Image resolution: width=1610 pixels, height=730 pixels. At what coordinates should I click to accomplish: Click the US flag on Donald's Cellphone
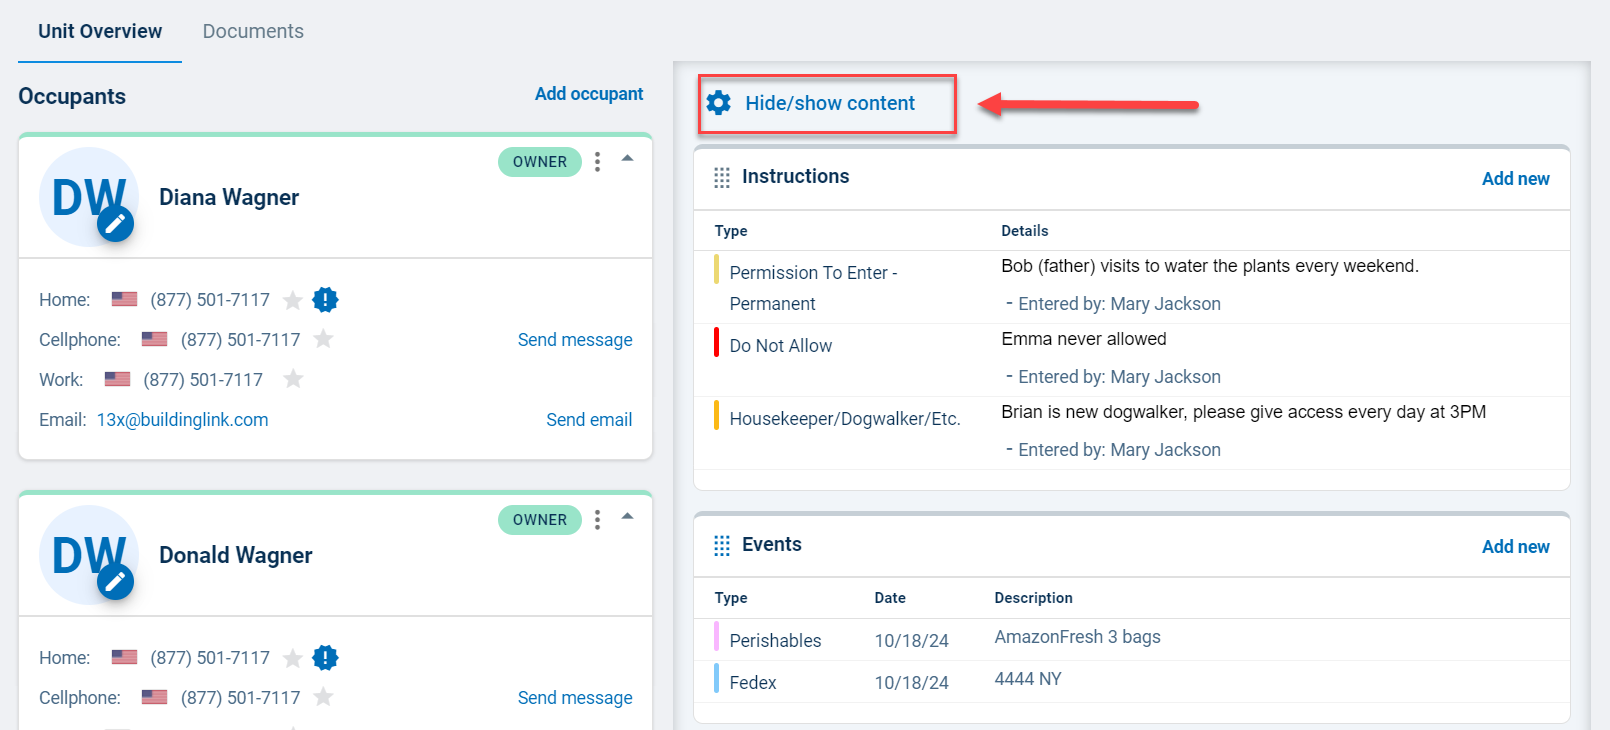pyautogui.click(x=154, y=697)
